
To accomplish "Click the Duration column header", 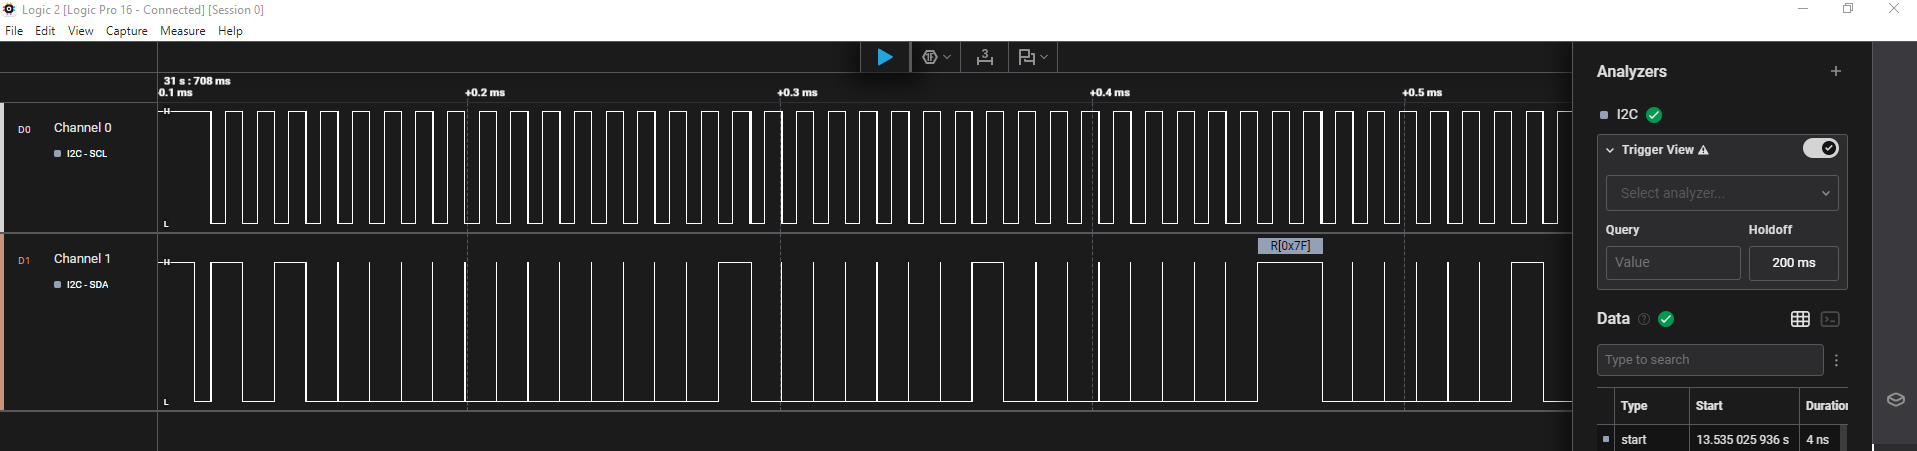I will (1826, 406).
